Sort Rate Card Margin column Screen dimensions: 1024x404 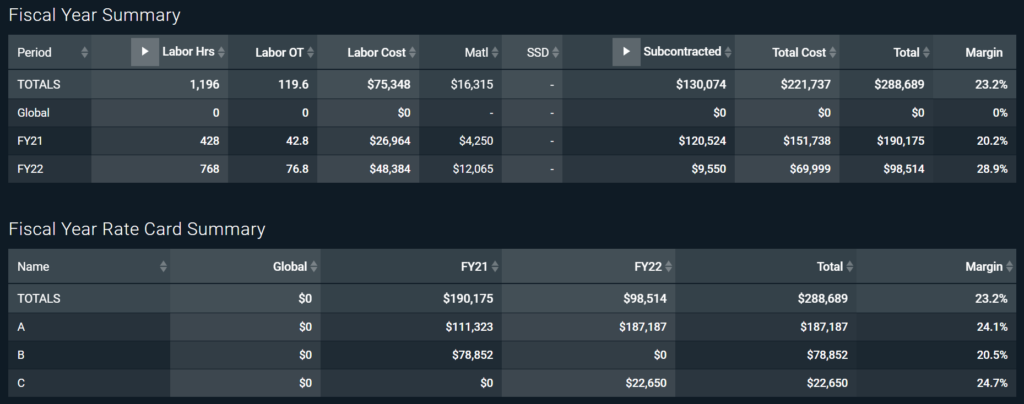[x=1012, y=267]
